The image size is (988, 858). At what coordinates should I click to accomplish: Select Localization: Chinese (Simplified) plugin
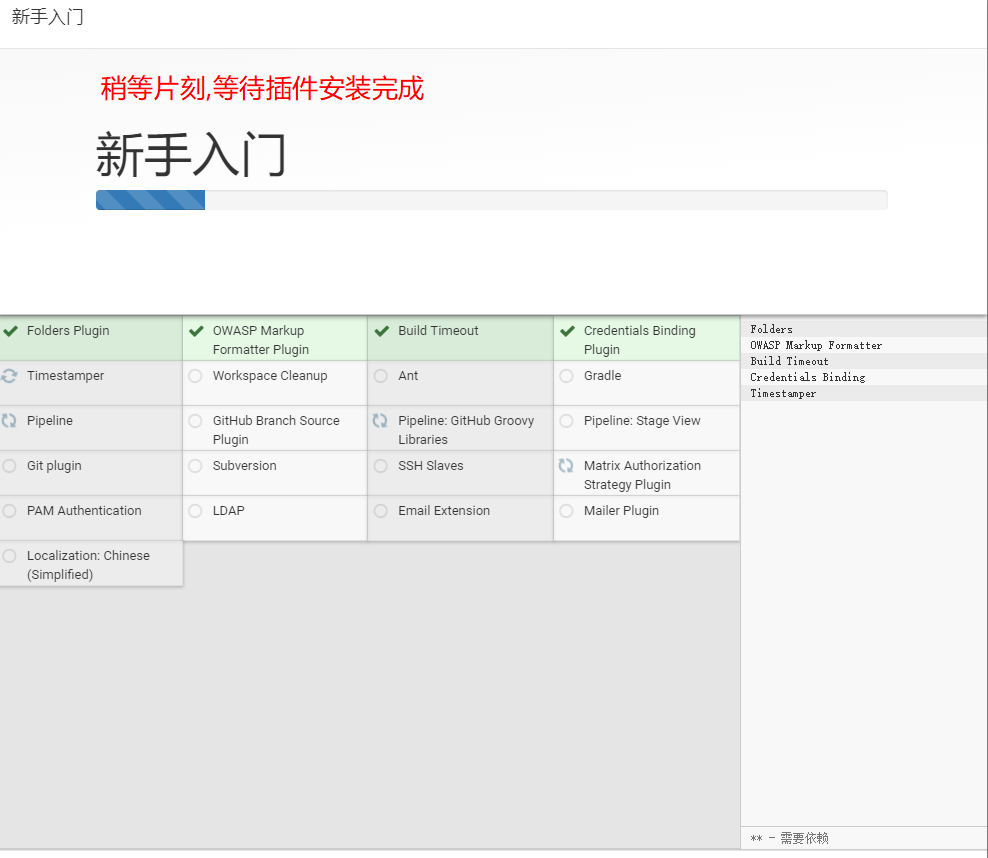pos(90,564)
